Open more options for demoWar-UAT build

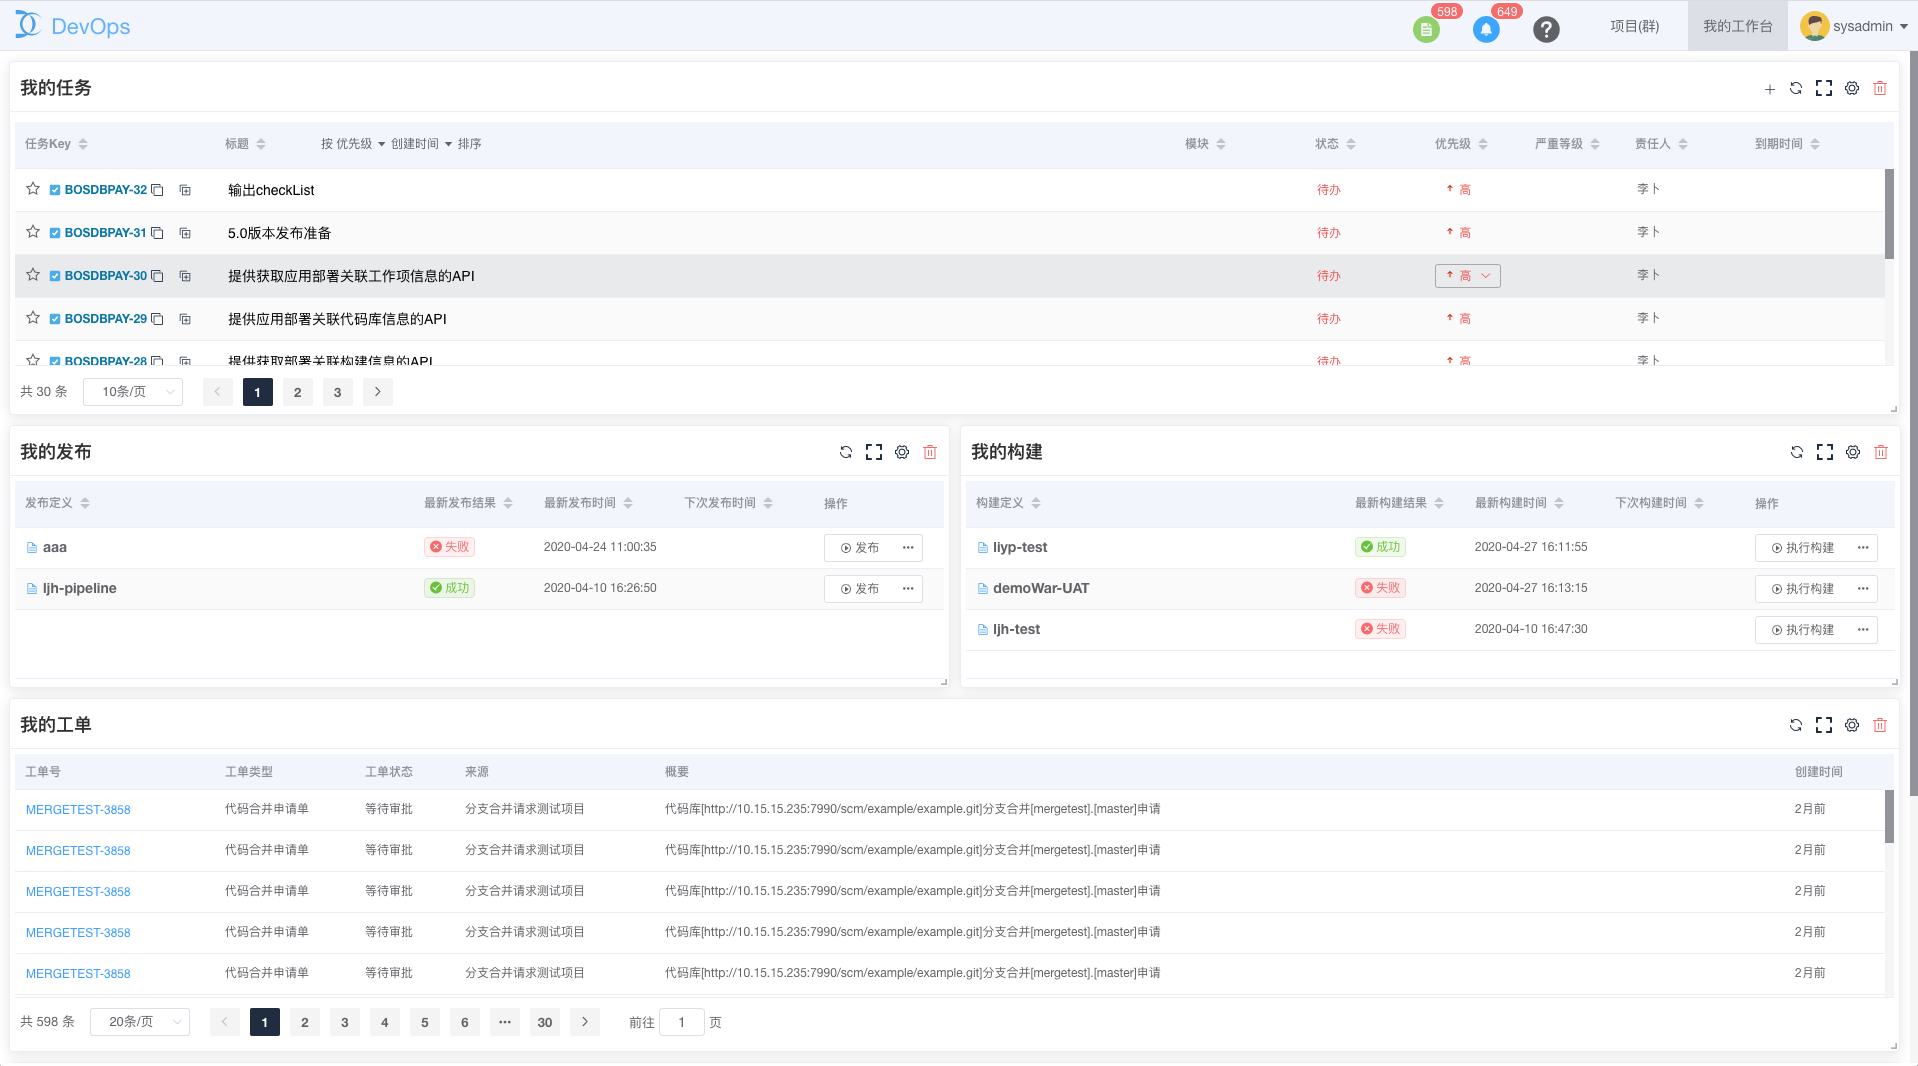pos(1863,589)
